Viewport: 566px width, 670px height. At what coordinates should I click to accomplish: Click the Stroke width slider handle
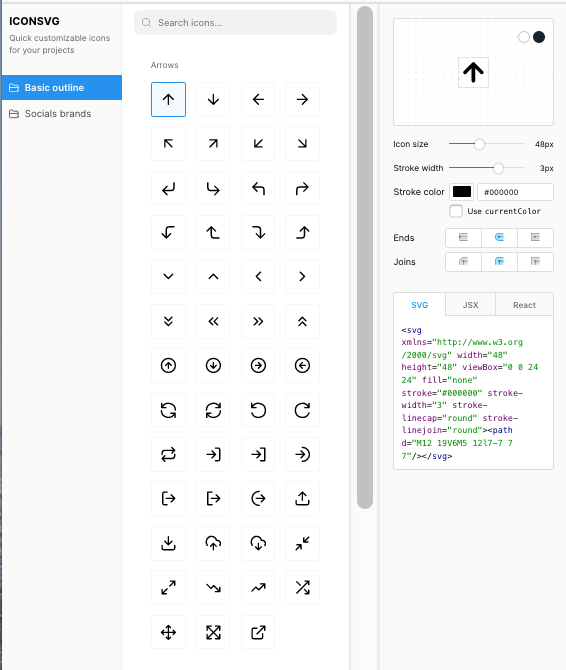click(498, 168)
